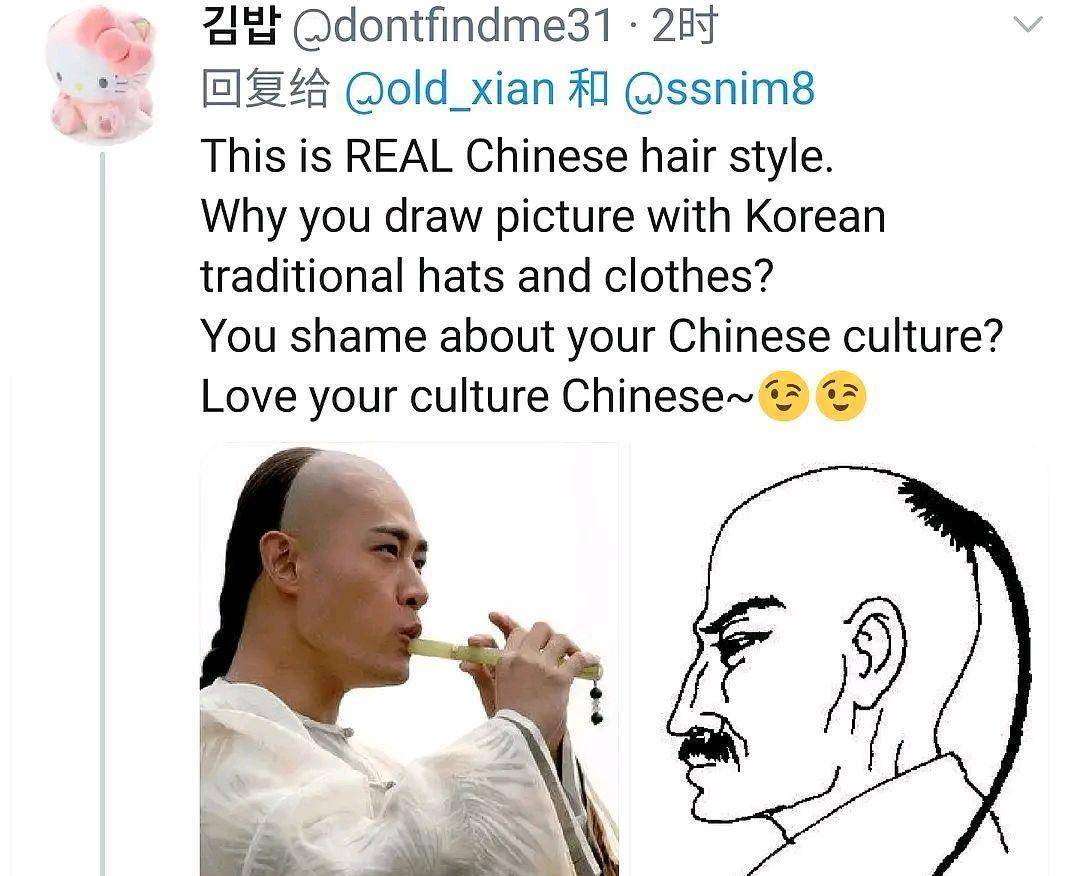Screen dimensions: 1080x876
Task: Click the 'This is REAL Chinese hair style.' line
Action: 517,156
